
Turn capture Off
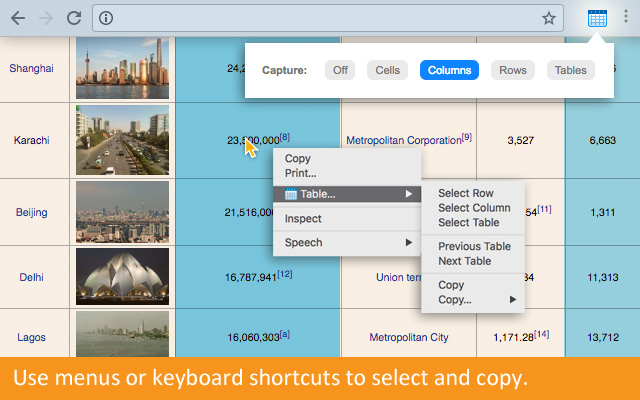pos(339,70)
